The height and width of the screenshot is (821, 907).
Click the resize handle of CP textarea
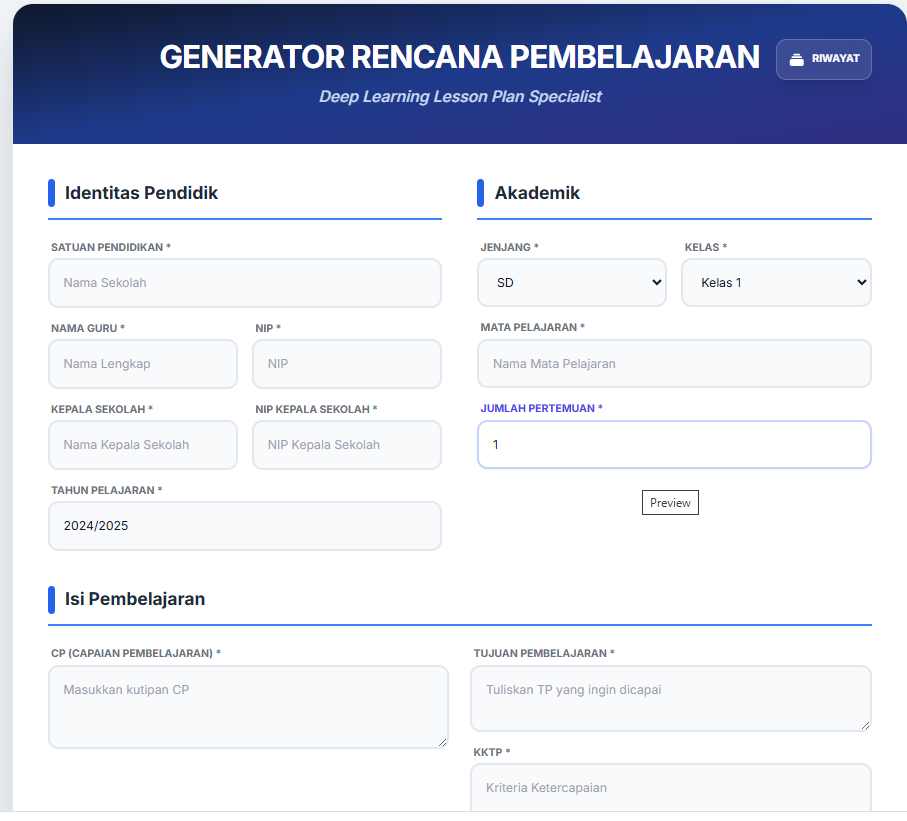[442, 741]
